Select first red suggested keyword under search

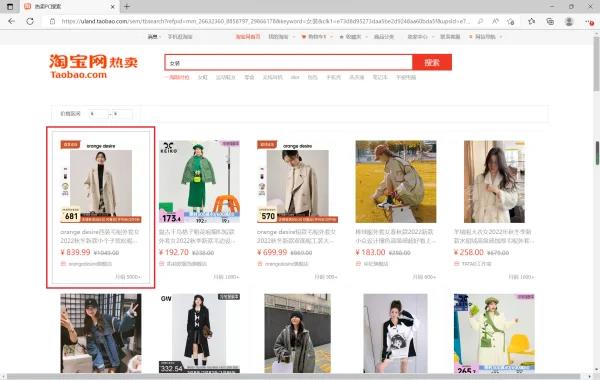pyautogui.click(x=177, y=77)
